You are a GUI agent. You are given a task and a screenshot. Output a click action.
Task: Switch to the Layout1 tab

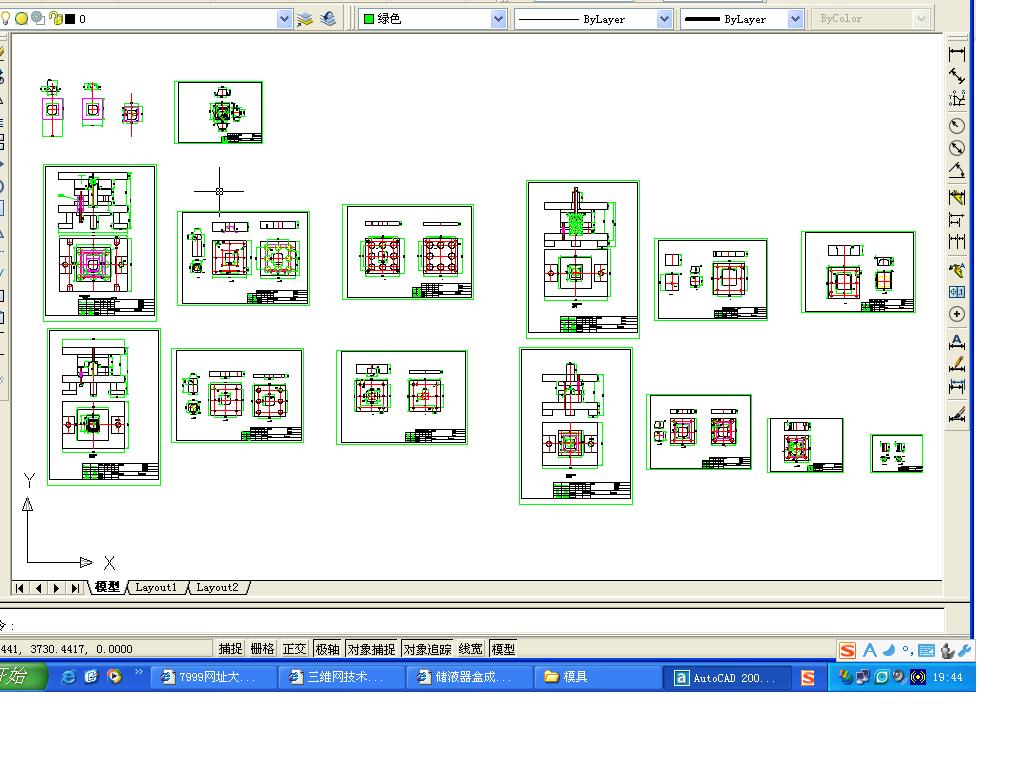click(156, 587)
